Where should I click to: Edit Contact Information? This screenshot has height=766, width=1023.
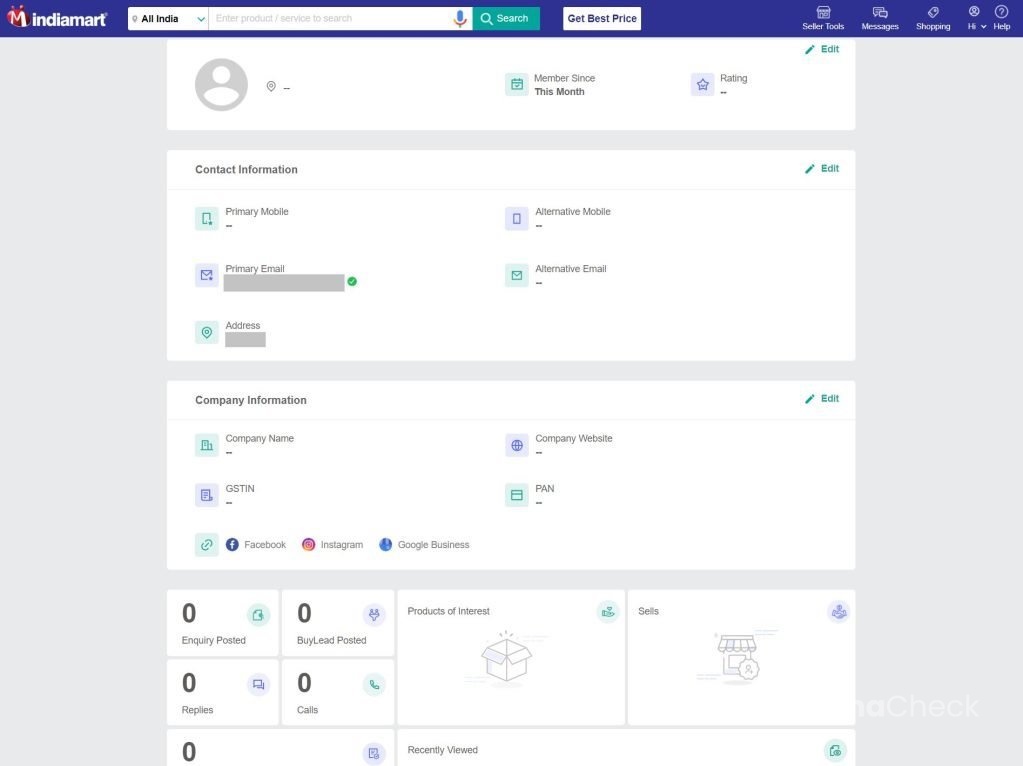coord(822,168)
